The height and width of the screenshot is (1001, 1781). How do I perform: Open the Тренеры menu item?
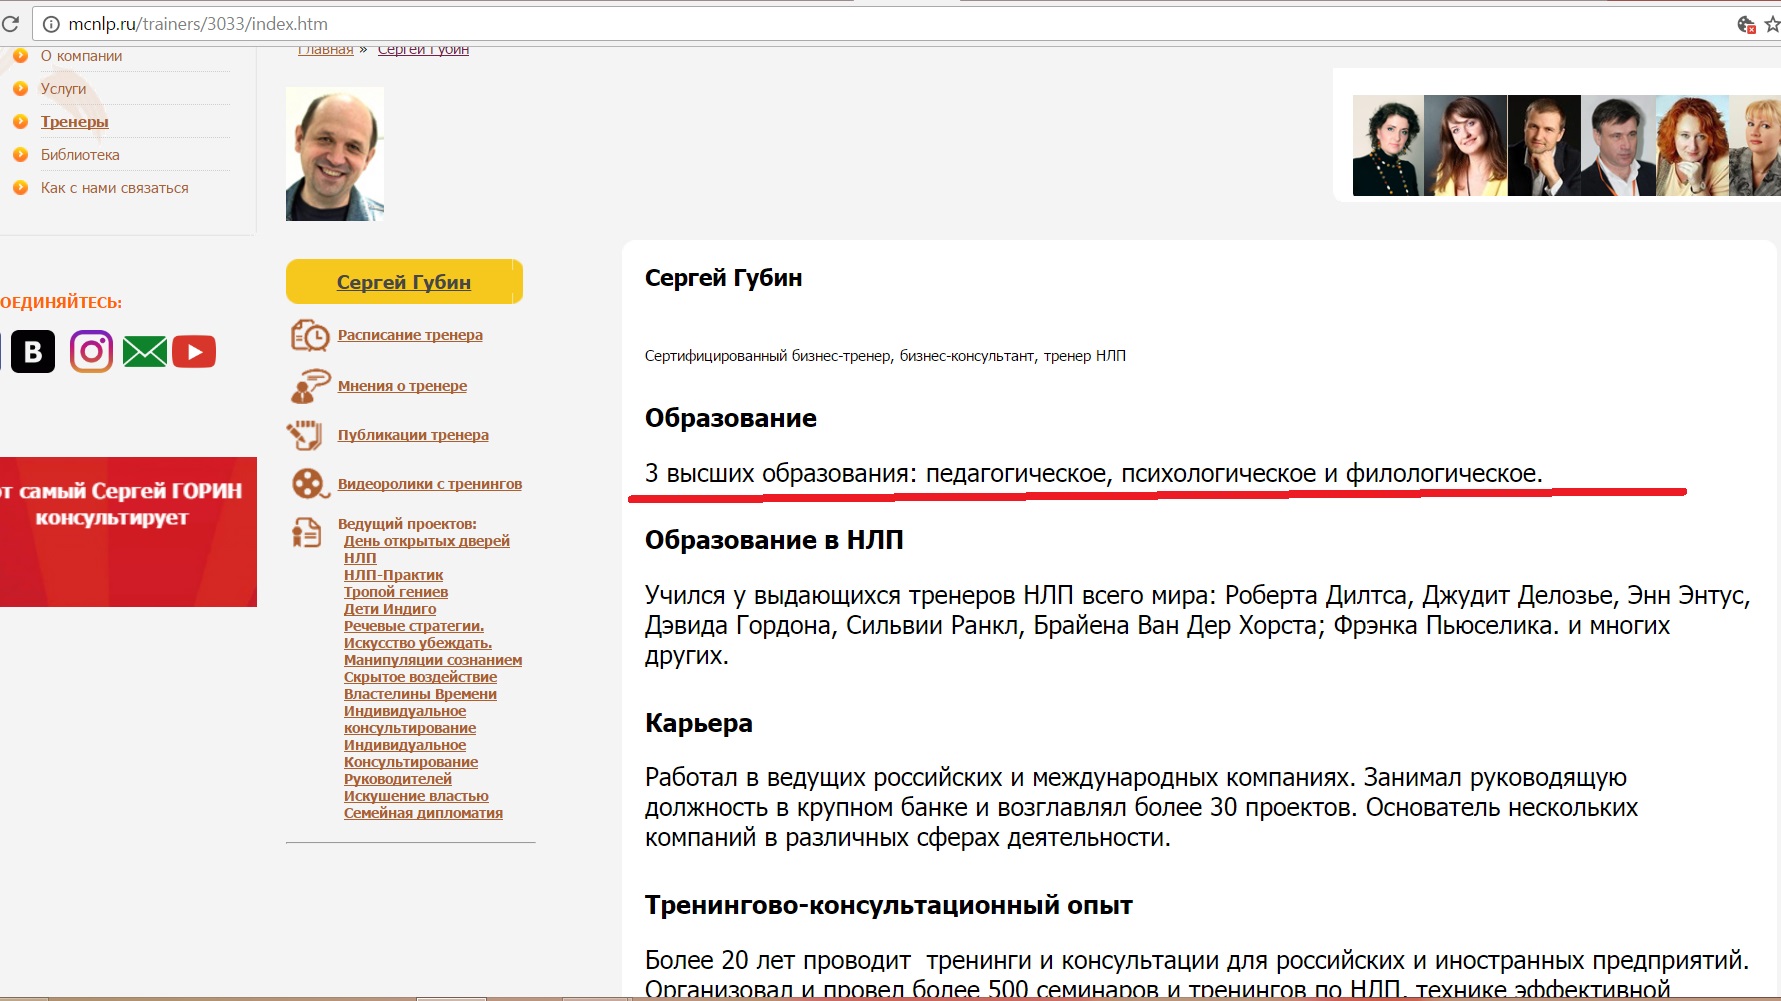pyautogui.click(x=74, y=122)
